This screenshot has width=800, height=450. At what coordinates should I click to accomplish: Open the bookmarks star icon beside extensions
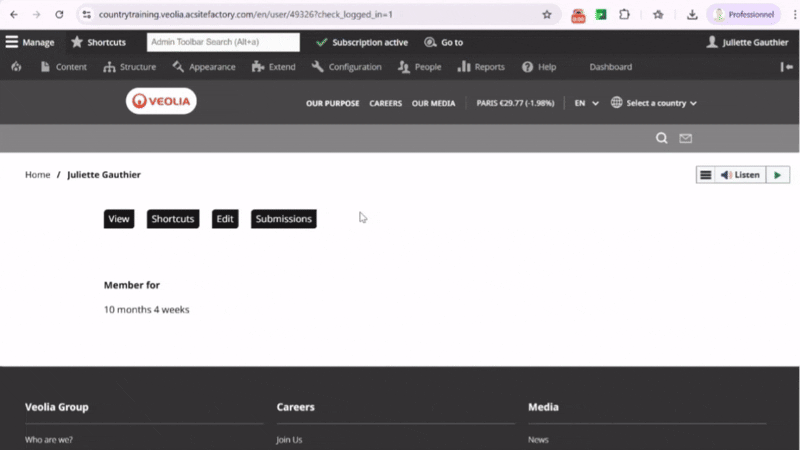click(658, 14)
